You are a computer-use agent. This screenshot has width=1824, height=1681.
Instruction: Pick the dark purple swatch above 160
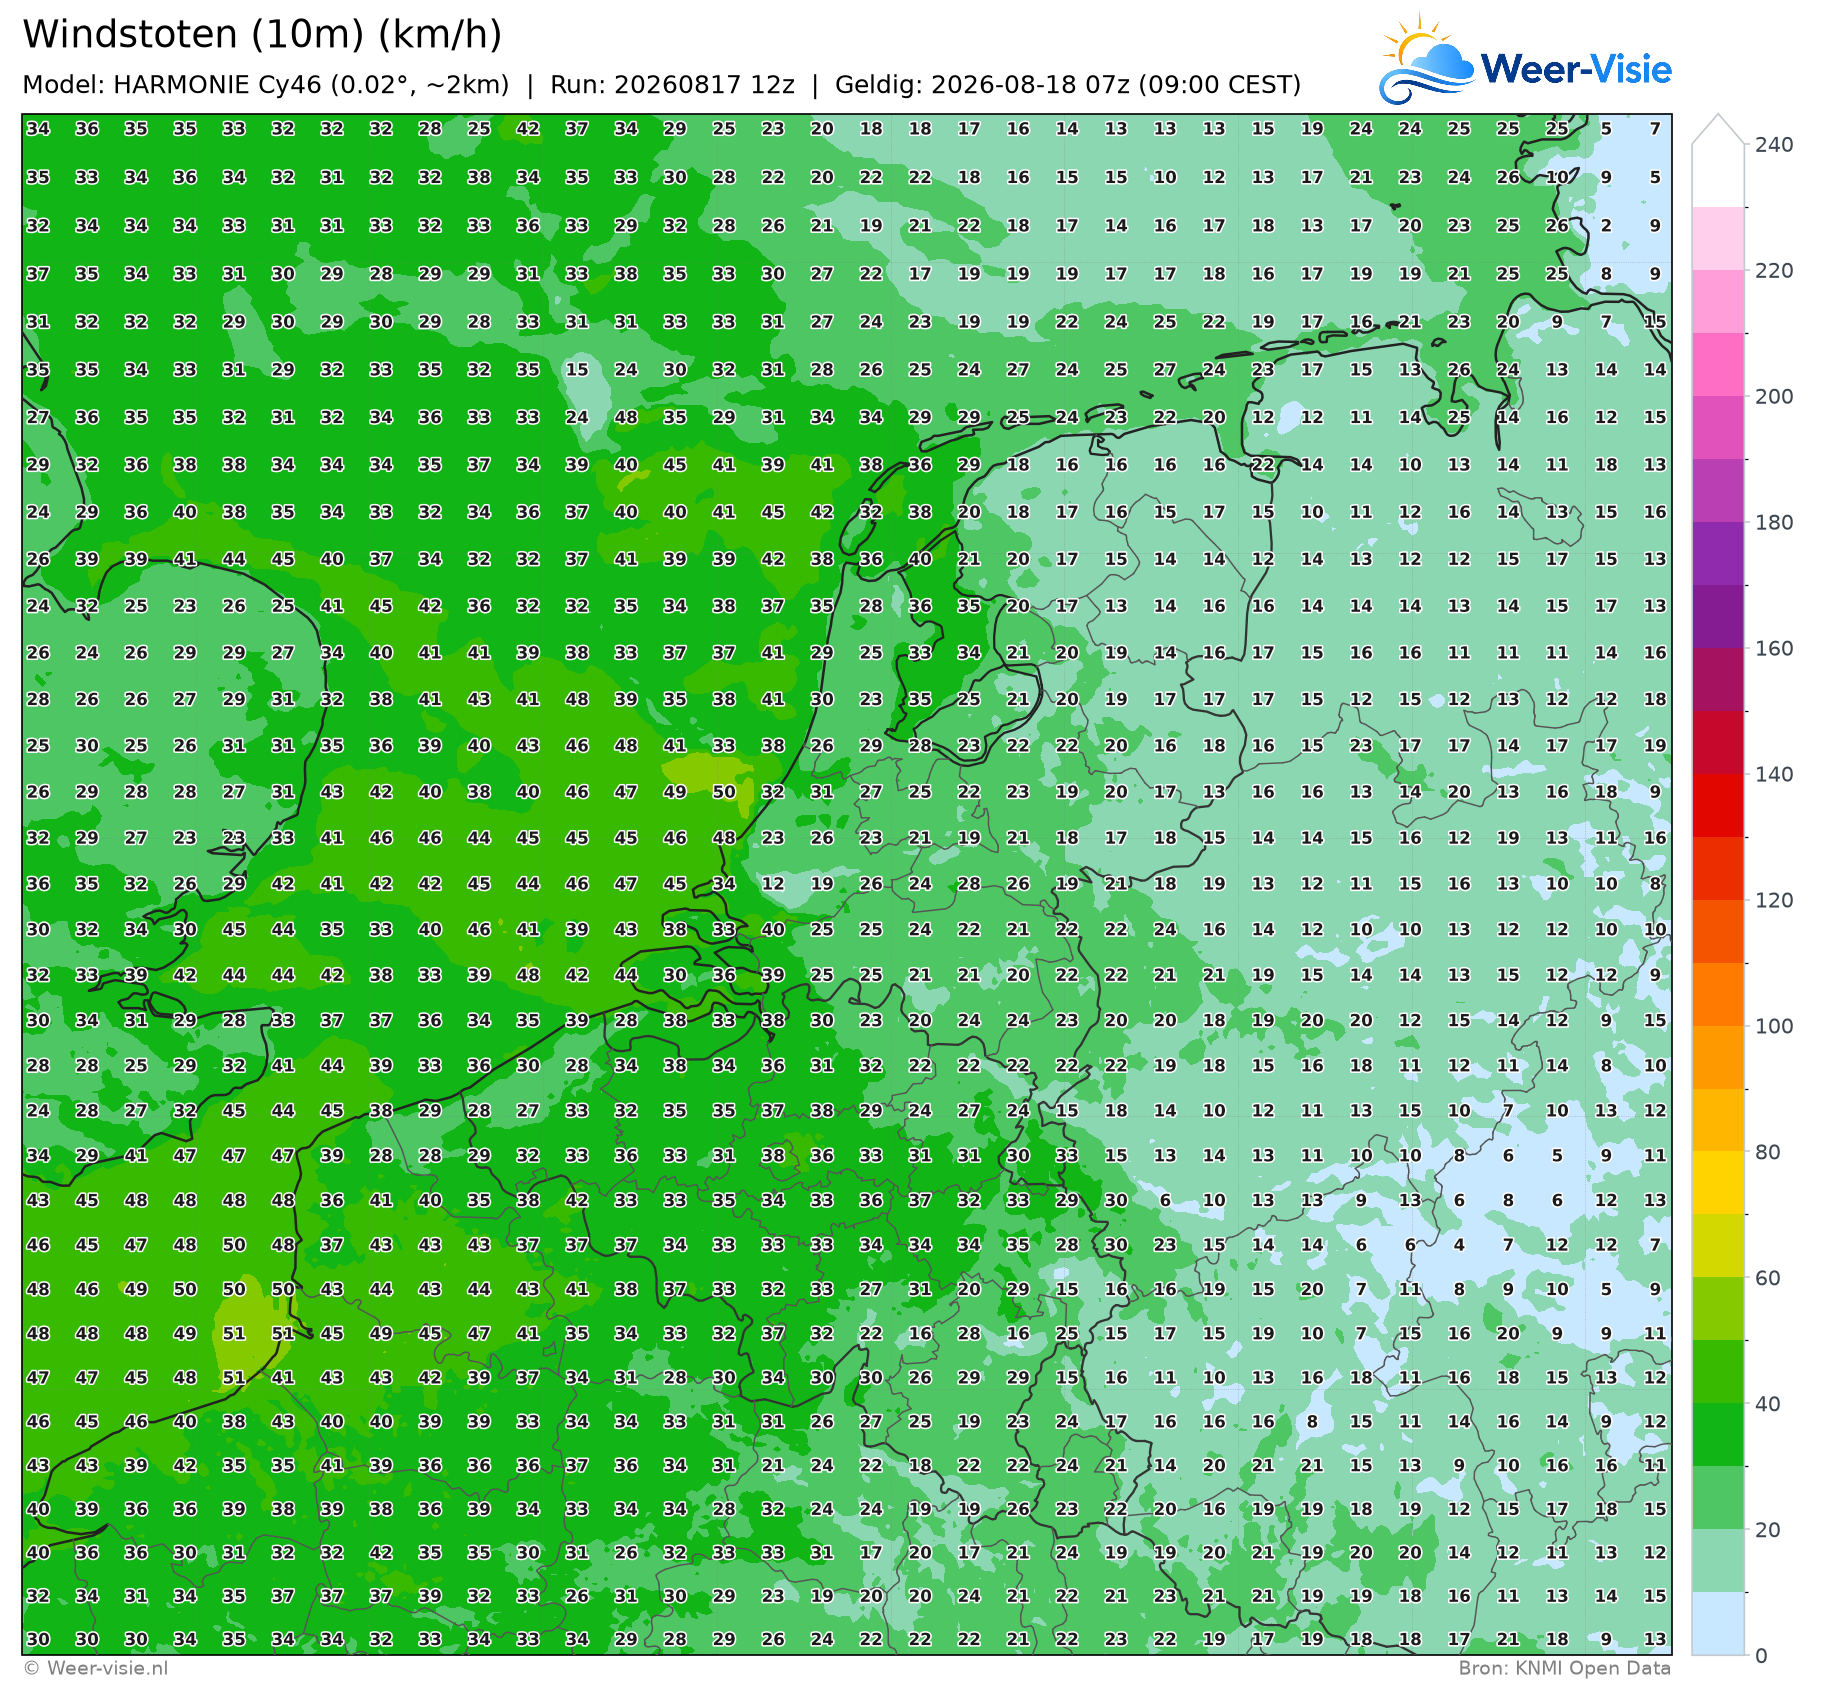point(1718,616)
